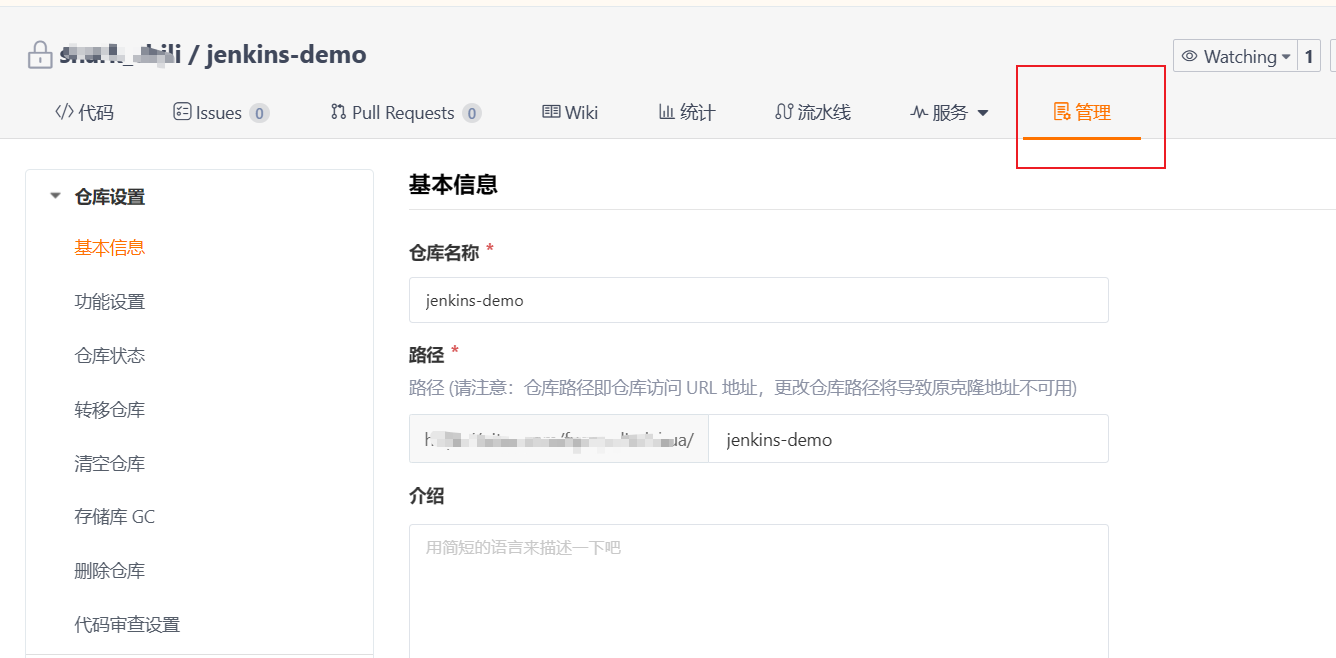Click 转移仓库 in the sidebar
The height and width of the screenshot is (658, 1336).
pyautogui.click(x=108, y=409)
